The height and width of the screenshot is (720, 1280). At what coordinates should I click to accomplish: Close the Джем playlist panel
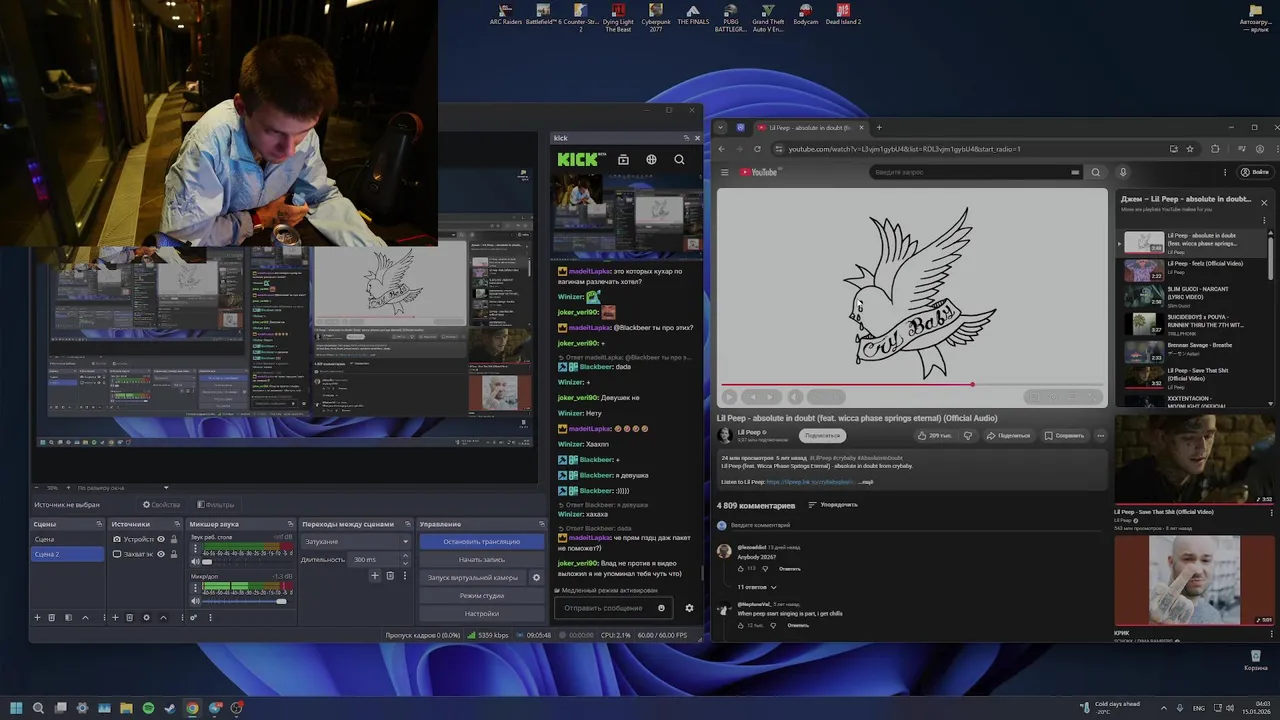tap(1264, 203)
